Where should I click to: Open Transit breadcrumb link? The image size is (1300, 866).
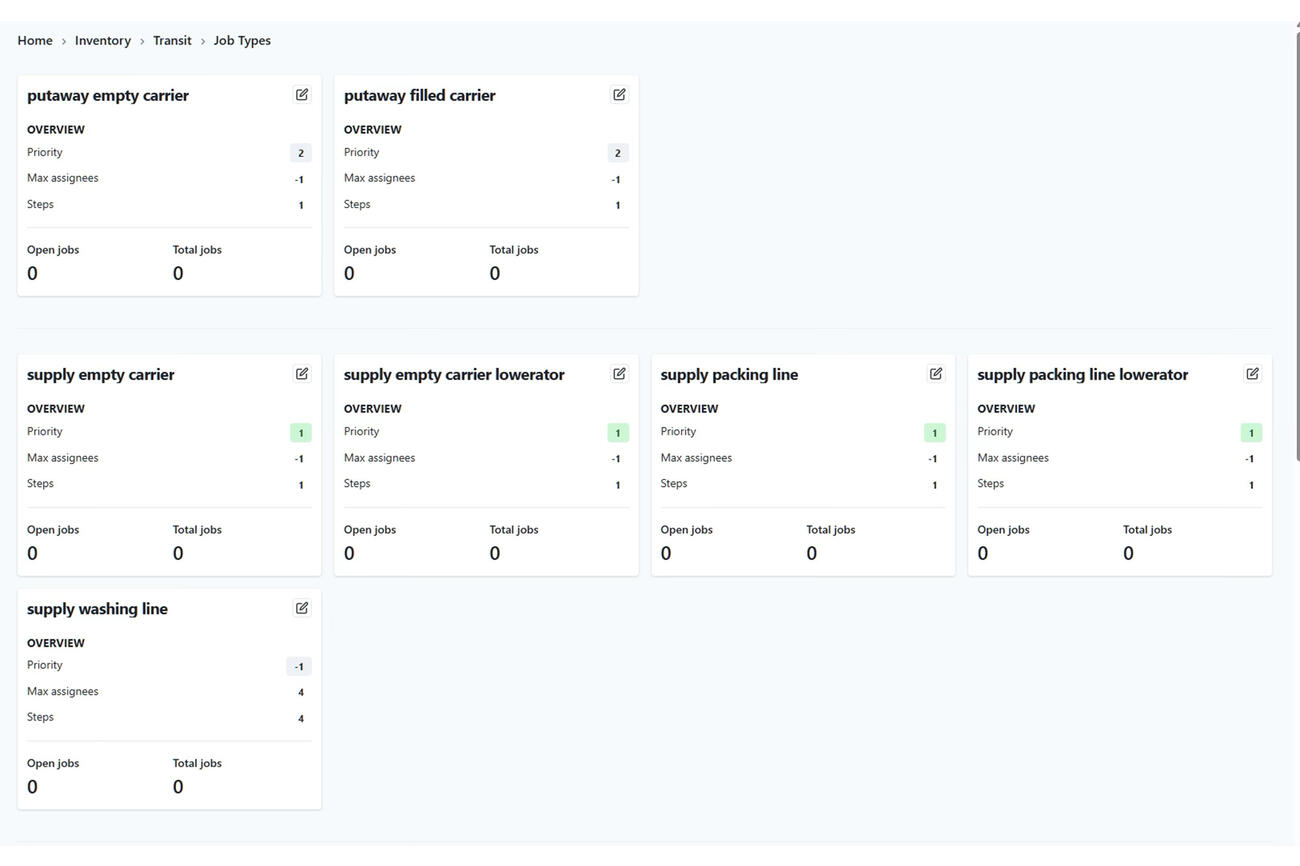click(x=172, y=41)
